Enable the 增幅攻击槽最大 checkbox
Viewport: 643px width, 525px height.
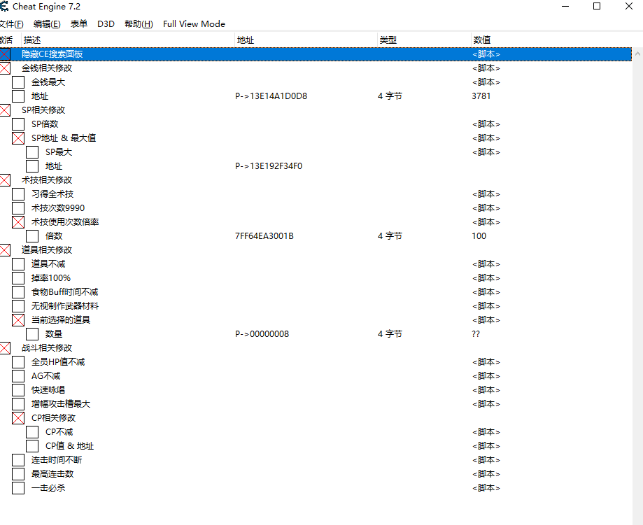pos(18,404)
